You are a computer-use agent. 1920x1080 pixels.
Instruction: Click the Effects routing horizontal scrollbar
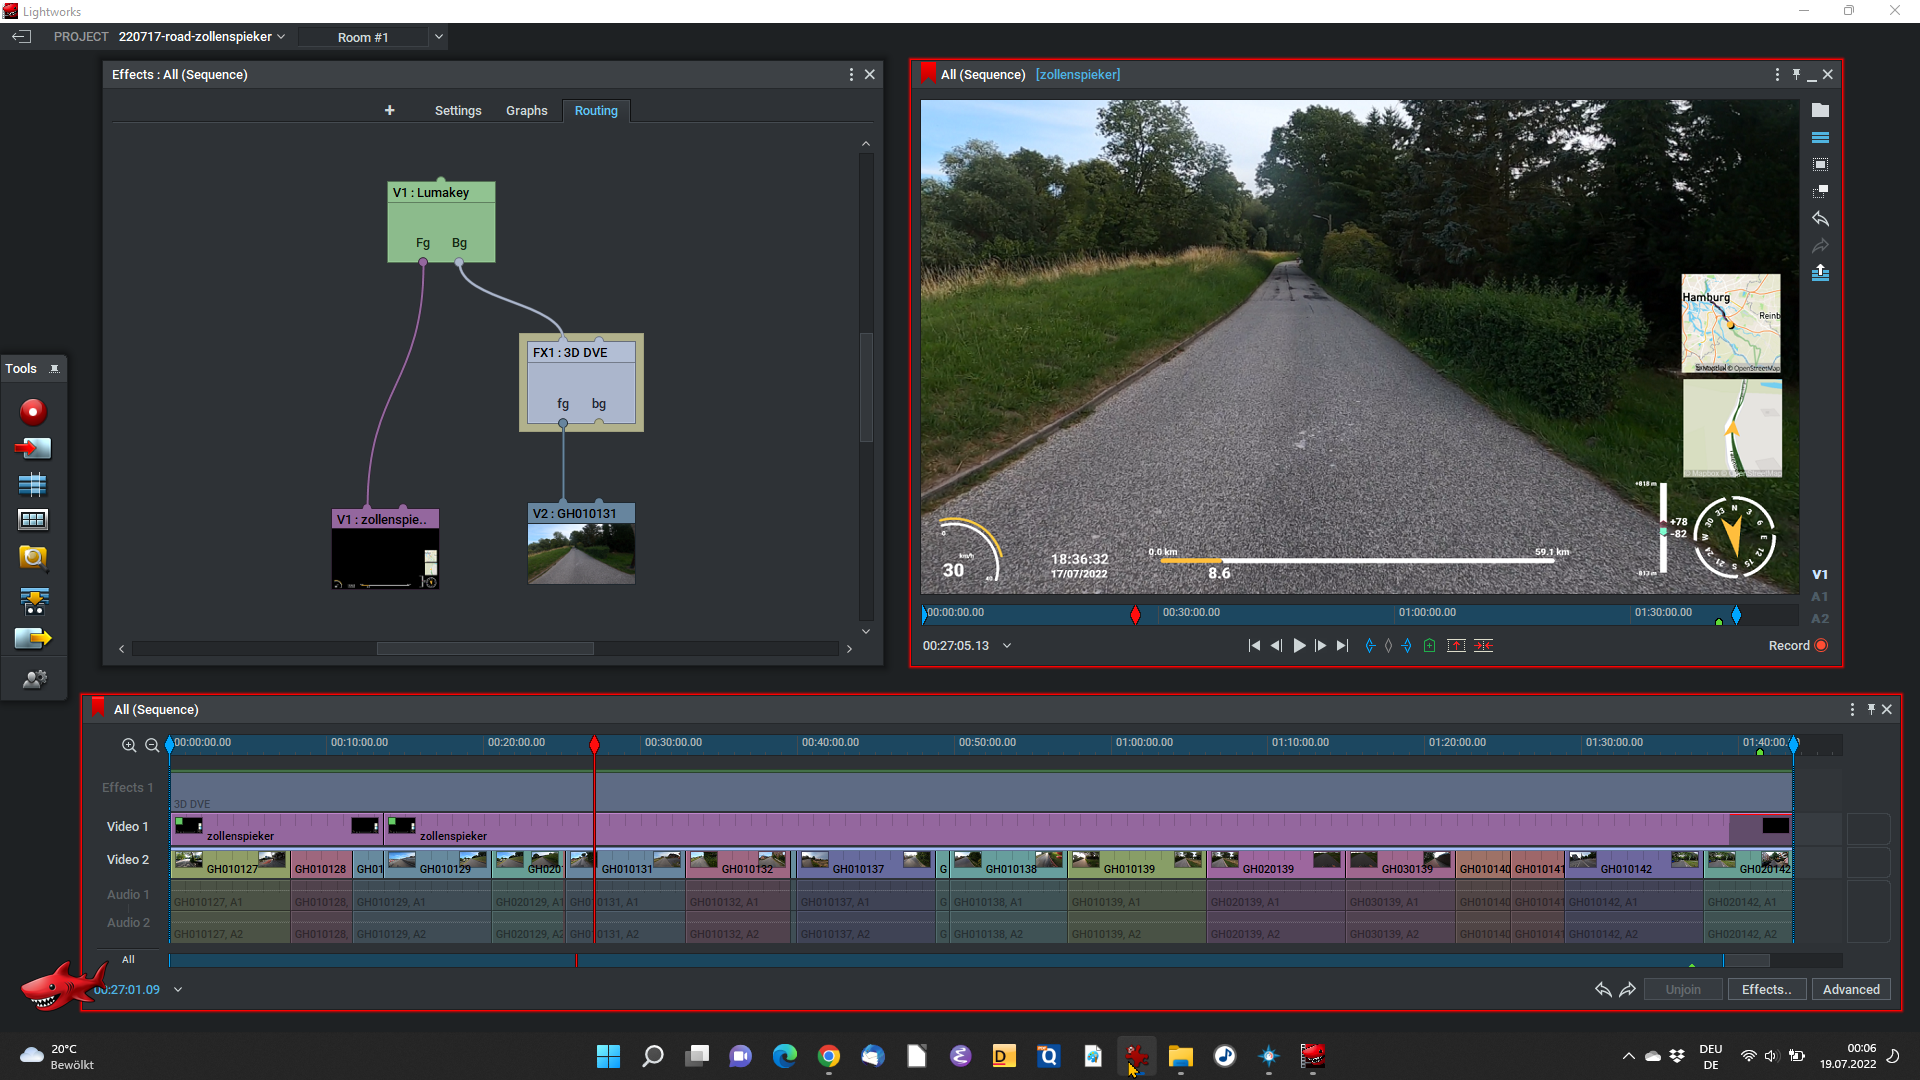pyautogui.click(x=485, y=649)
